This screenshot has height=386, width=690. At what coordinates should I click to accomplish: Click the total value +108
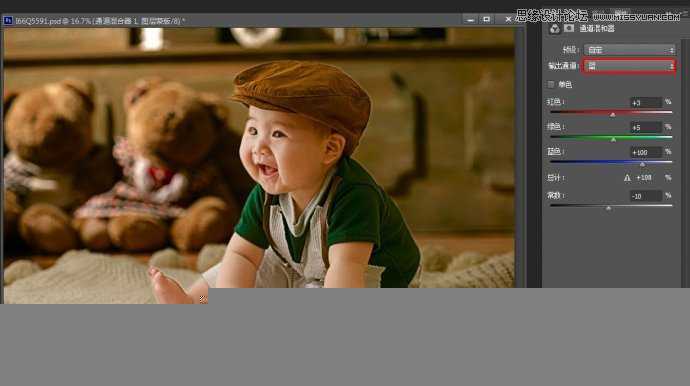coord(644,177)
